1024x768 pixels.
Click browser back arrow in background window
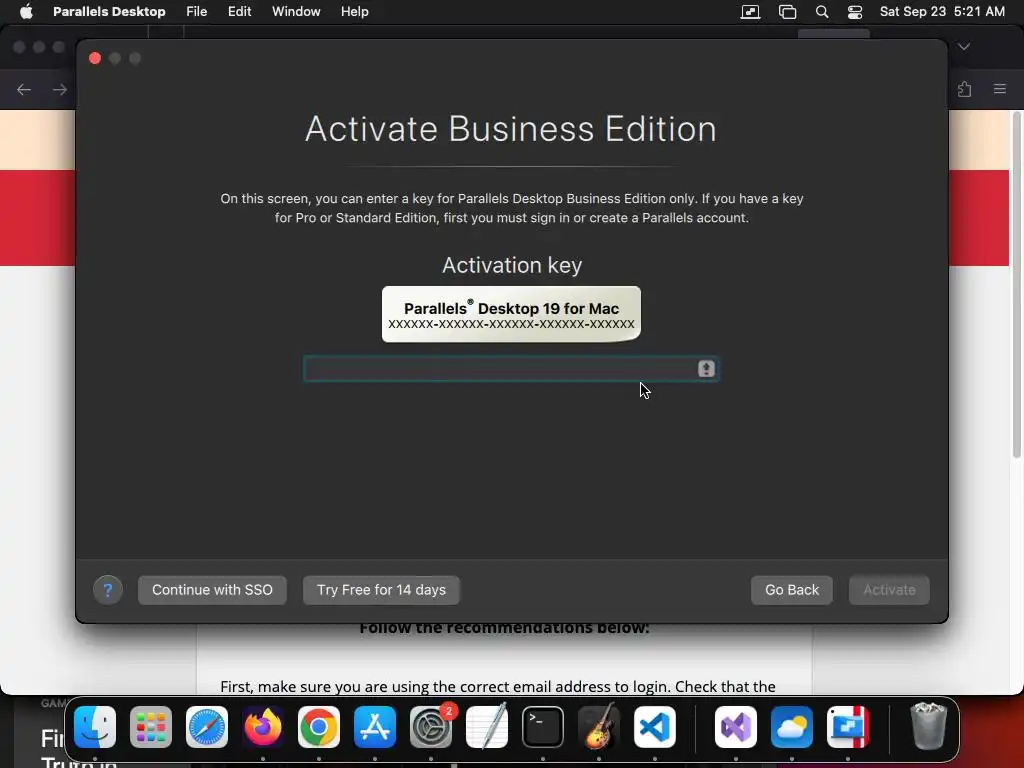point(24,89)
